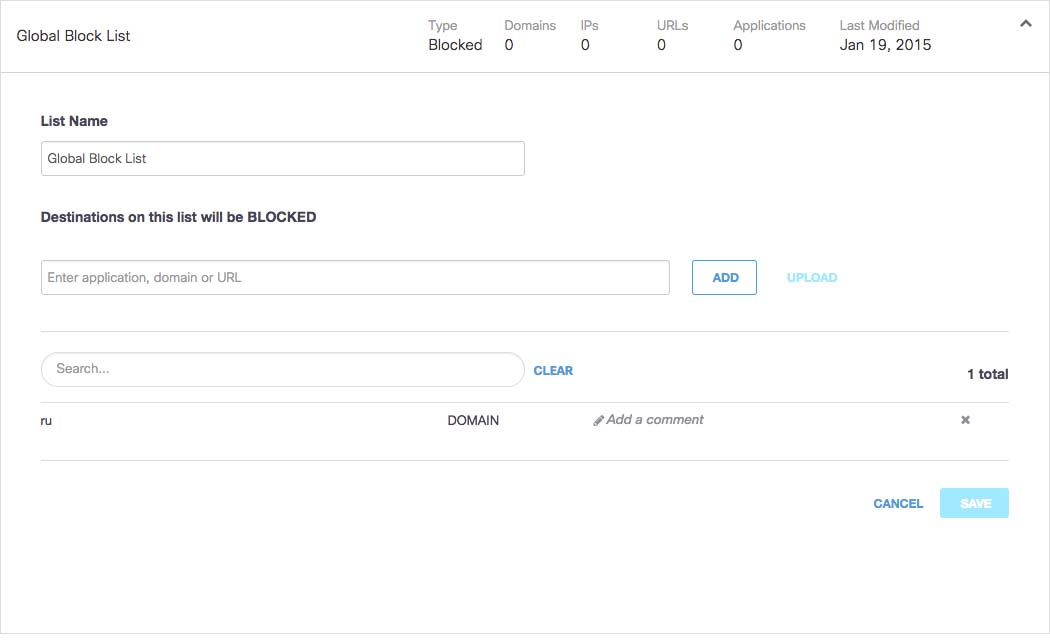1050x641 pixels.
Task: Click the ADD button
Action: click(x=725, y=277)
